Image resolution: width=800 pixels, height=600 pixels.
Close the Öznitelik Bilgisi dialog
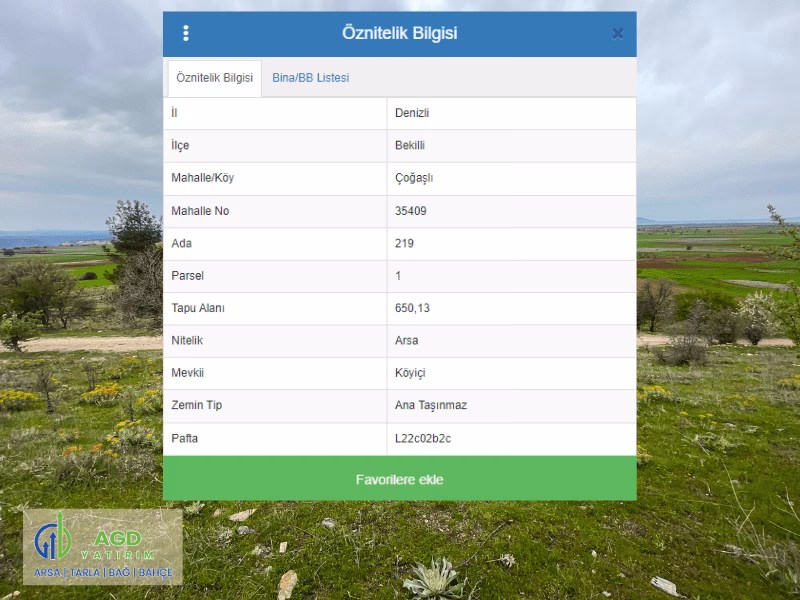pyautogui.click(x=617, y=34)
